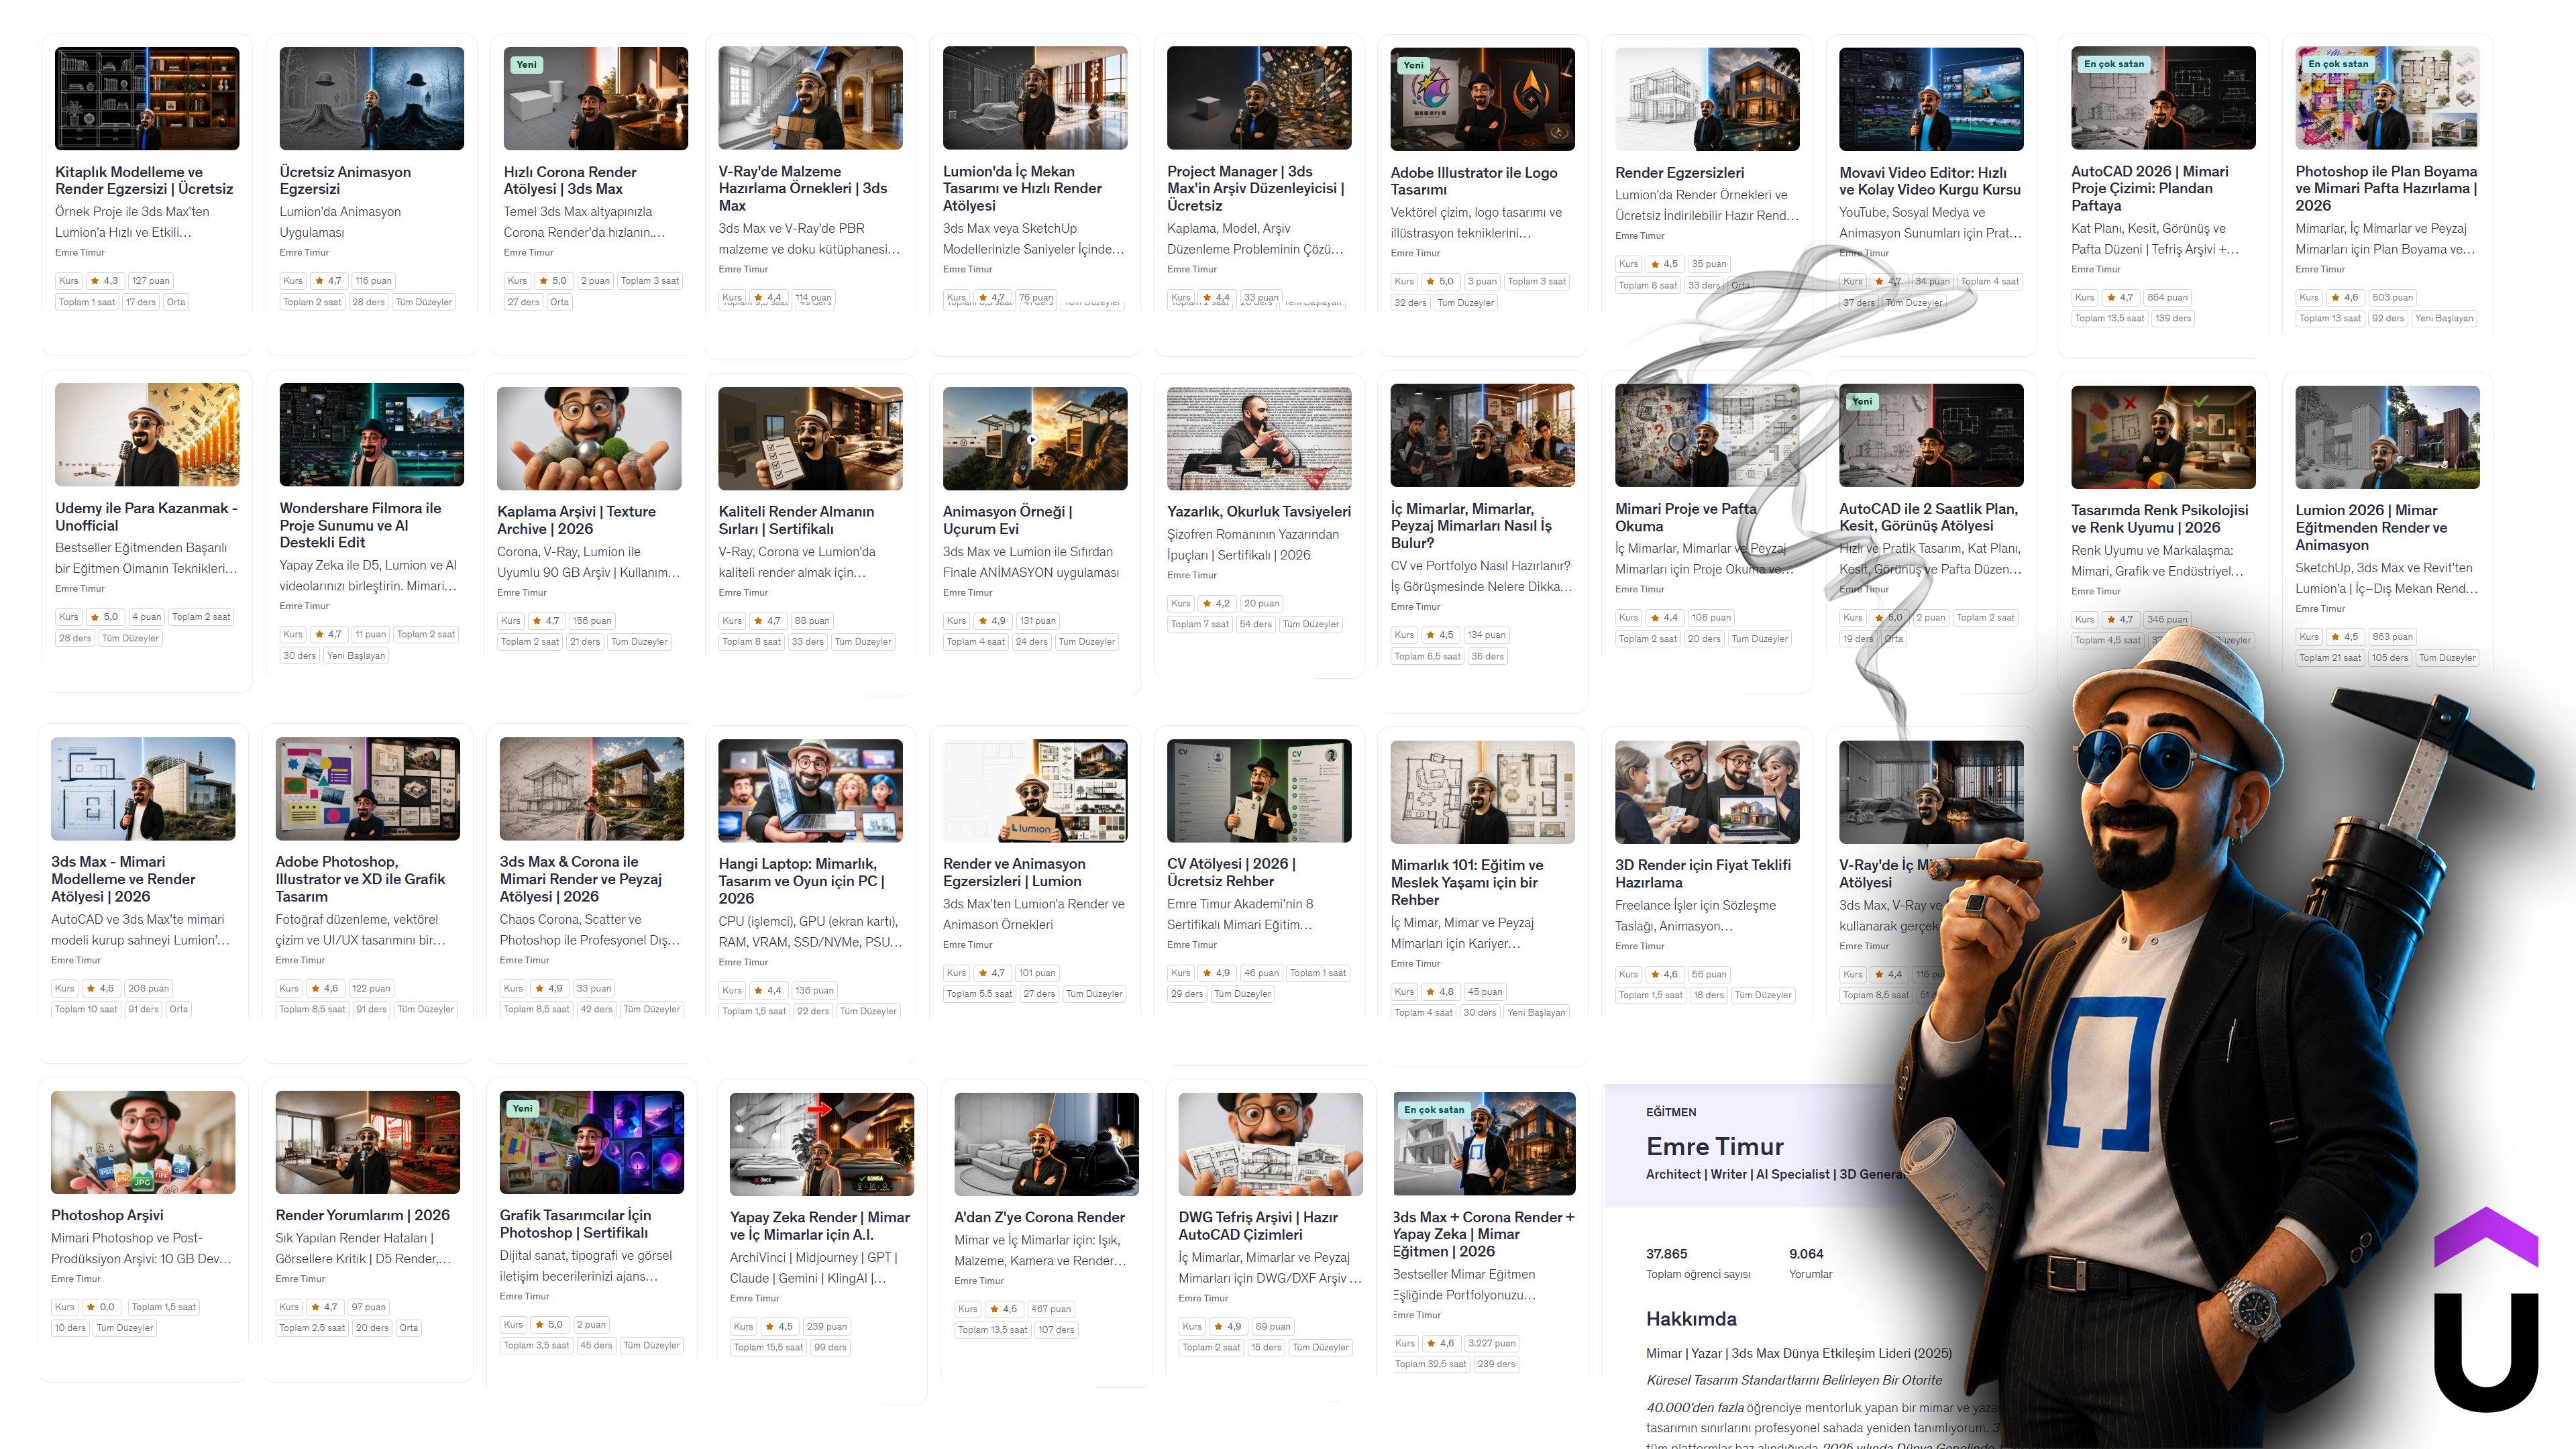Screen dimensions: 2576x1449
Task: Click the title 'Ücretsiz Animasyon Egzersizi'
Action: 345,180
